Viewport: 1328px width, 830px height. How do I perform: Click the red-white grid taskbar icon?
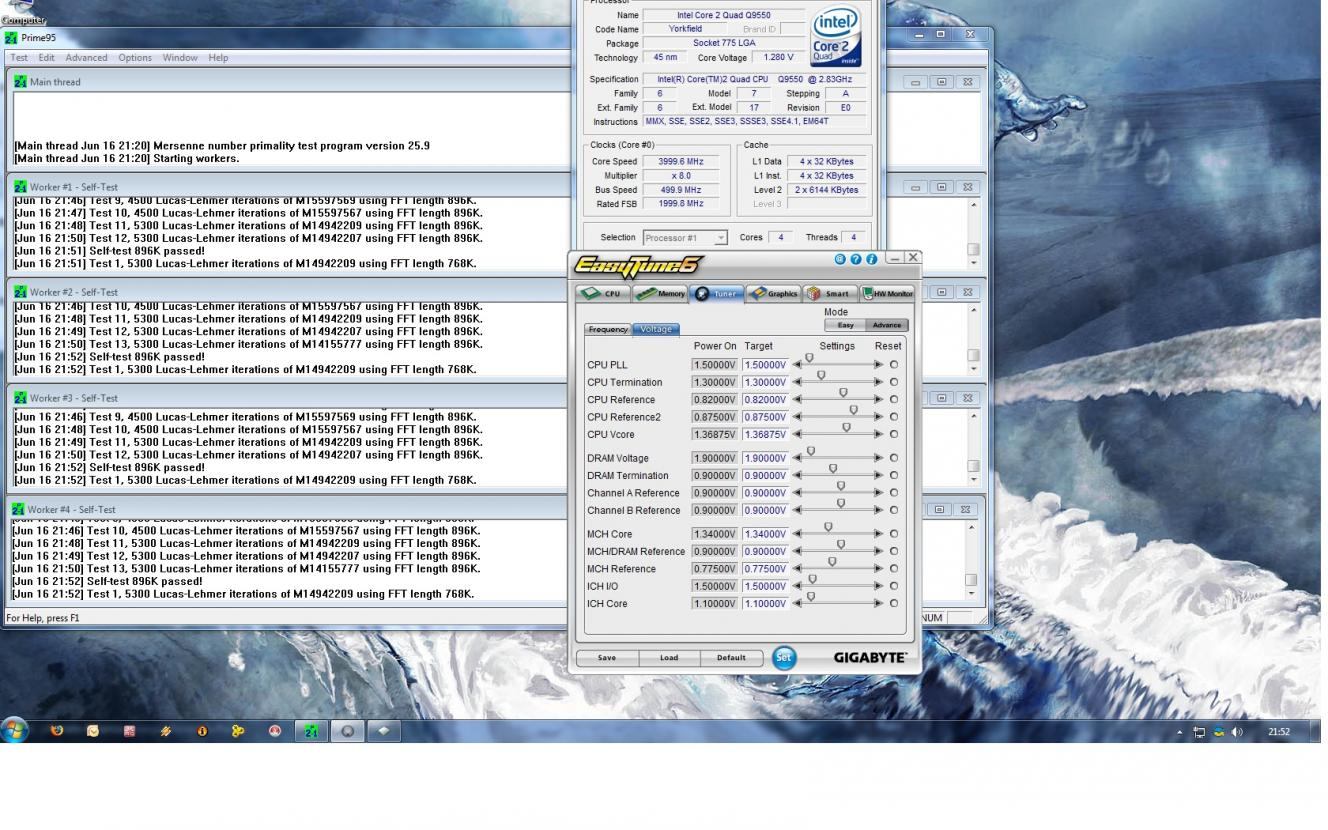tap(129, 731)
